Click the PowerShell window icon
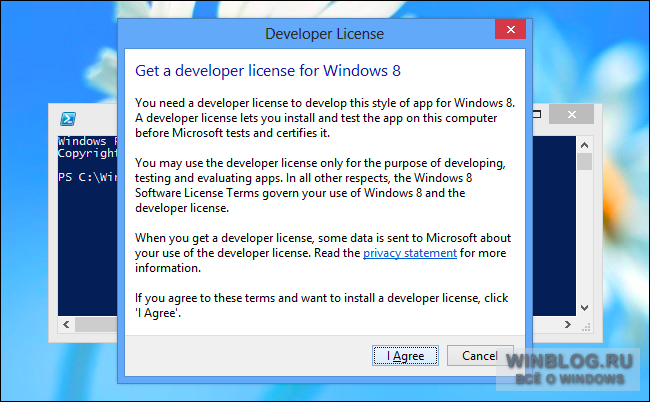The height and width of the screenshot is (402, 650). 68,119
